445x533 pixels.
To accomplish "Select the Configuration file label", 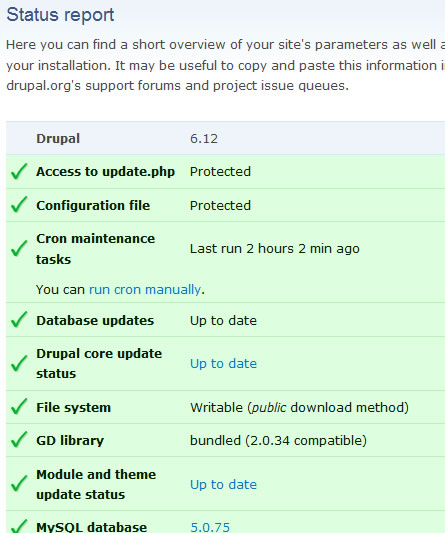I will point(93,205).
